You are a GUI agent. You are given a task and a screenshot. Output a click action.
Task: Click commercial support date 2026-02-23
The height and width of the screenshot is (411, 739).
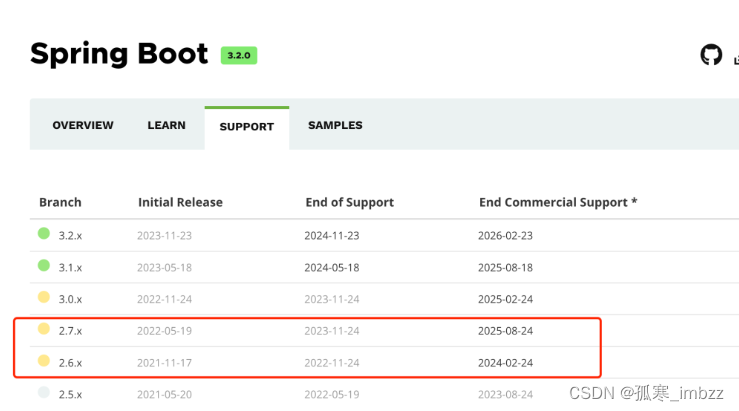click(x=505, y=236)
